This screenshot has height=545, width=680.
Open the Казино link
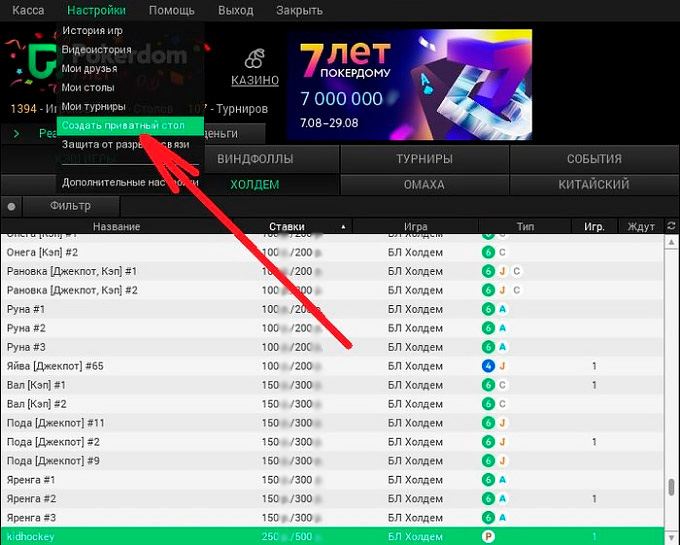(255, 81)
